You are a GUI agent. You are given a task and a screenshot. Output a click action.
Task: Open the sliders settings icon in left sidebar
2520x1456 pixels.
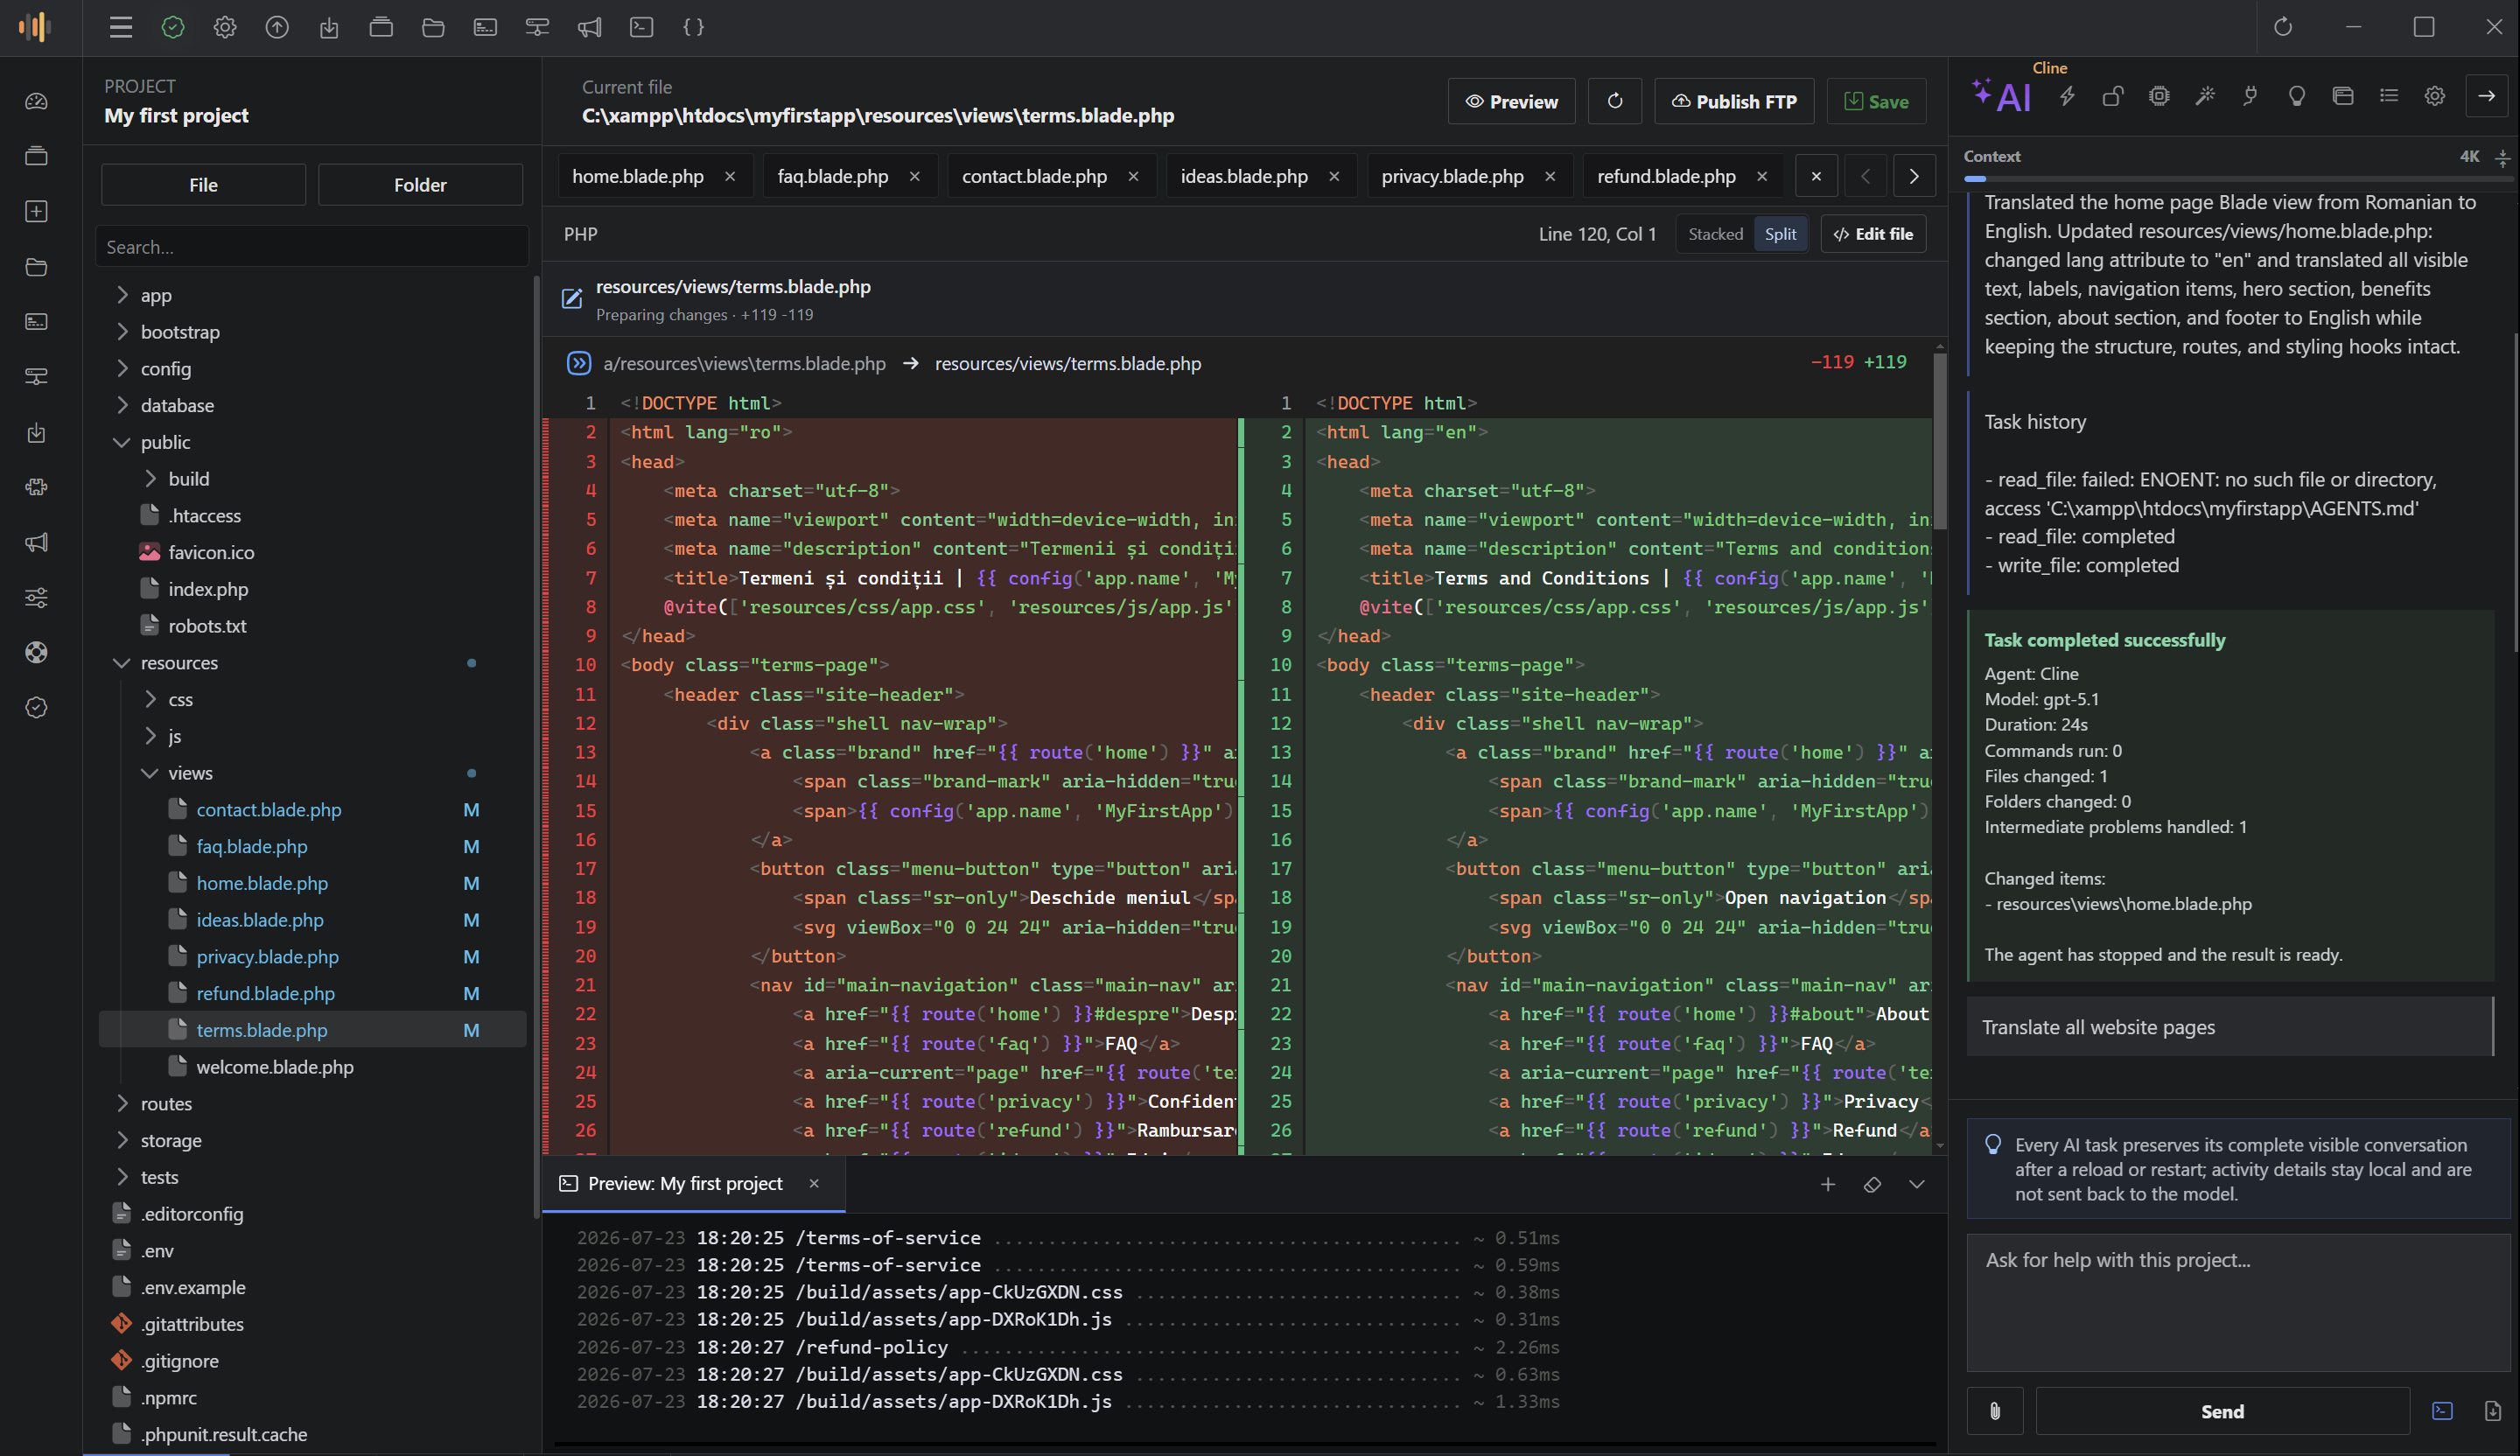click(x=37, y=598)
